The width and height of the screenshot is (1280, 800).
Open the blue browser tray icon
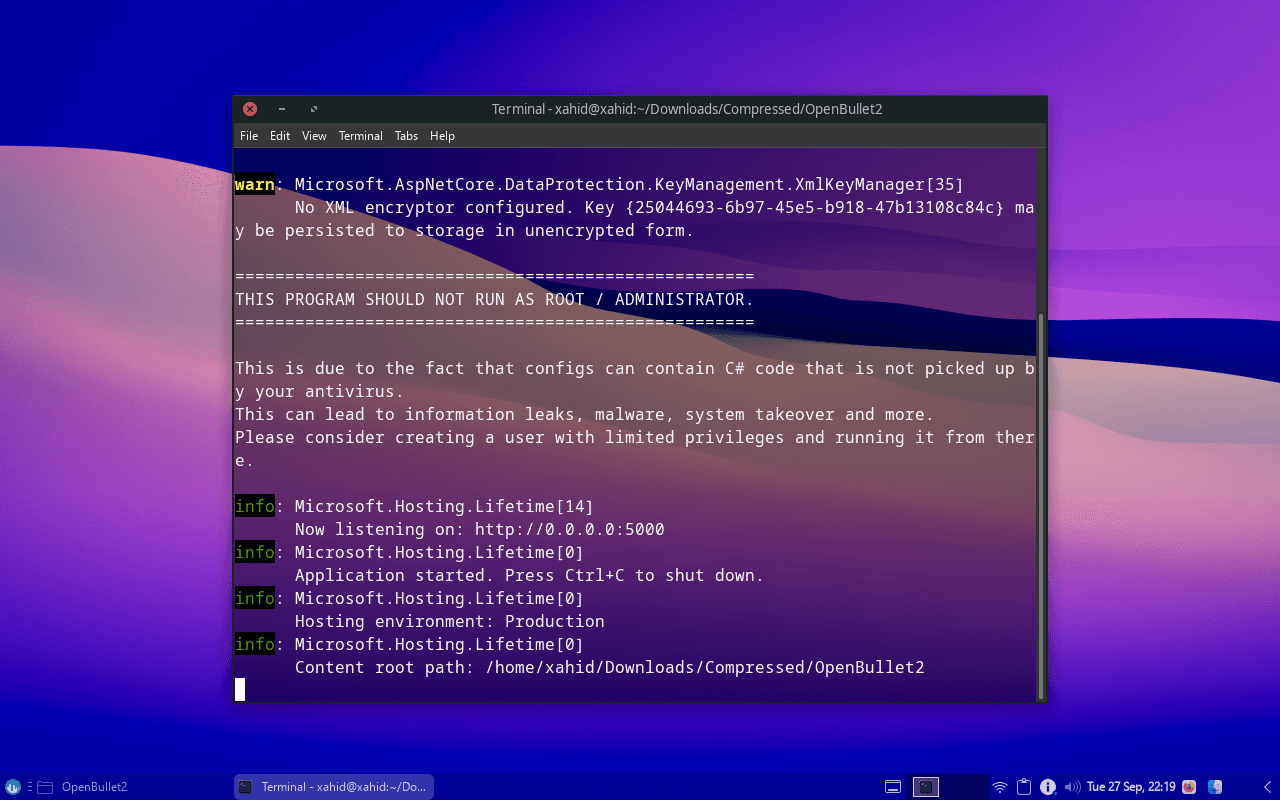point(1216,787)
